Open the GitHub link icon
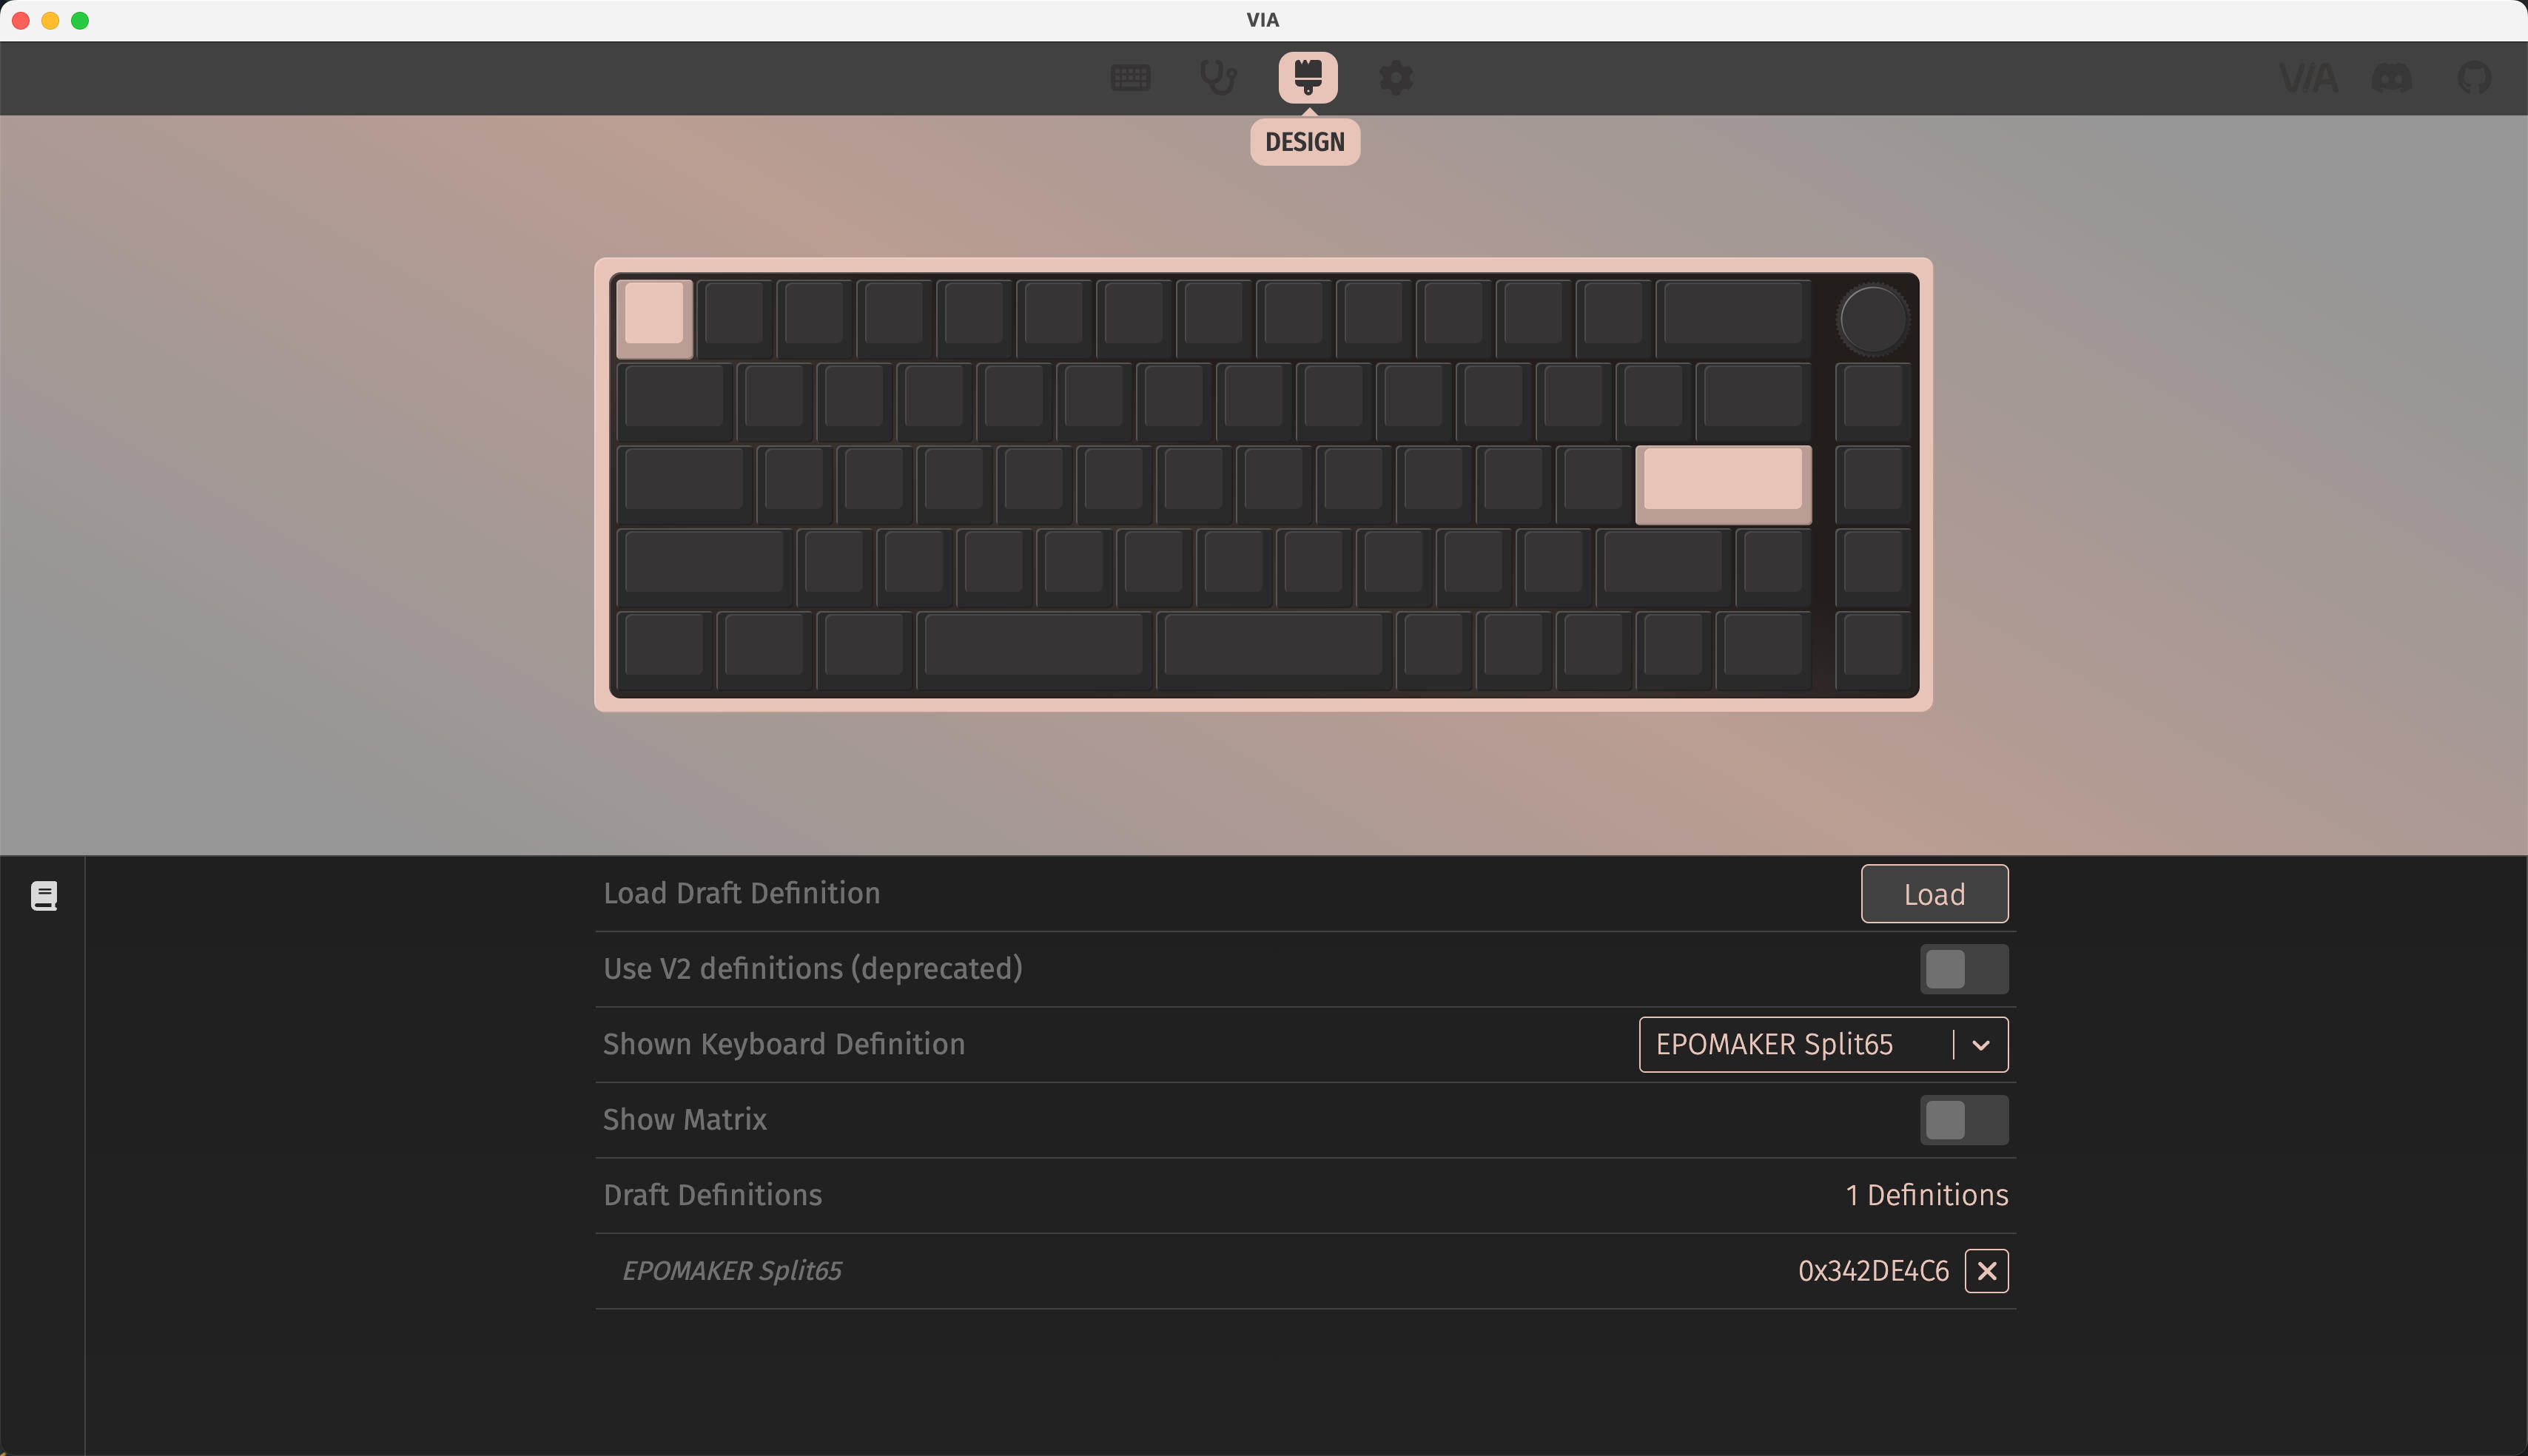This screenshot has height=1456, width=2528. click(2475, 78)
